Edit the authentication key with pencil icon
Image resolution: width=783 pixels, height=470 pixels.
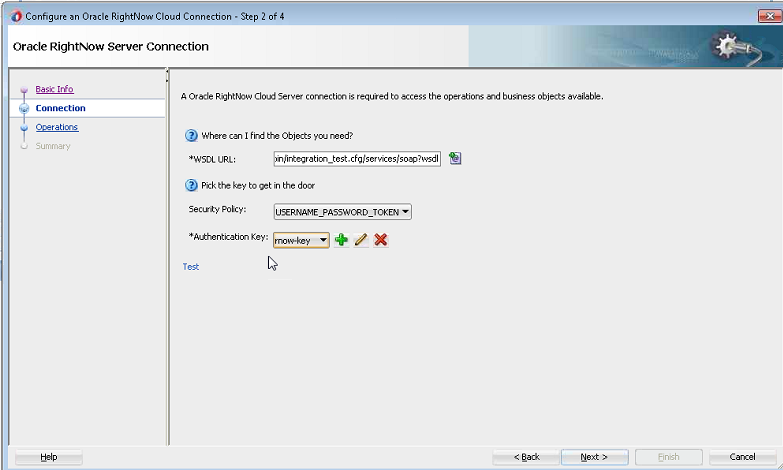(x=361, y=240)
